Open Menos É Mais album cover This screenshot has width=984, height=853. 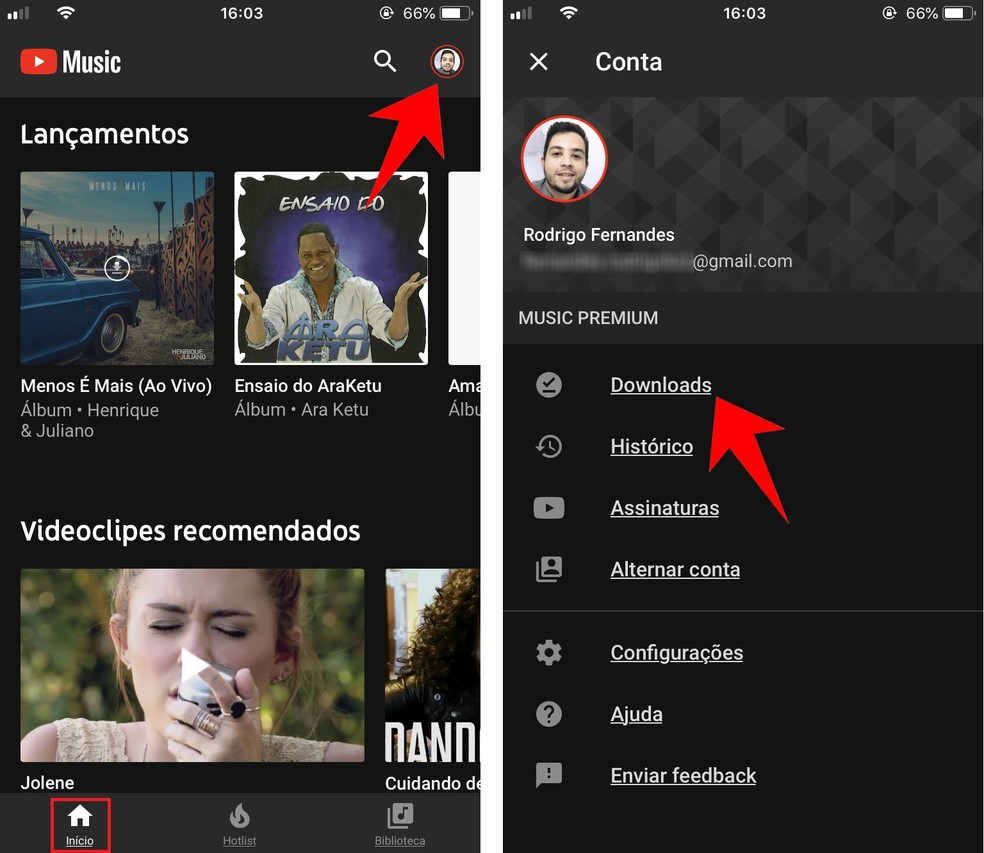[117, 268]
